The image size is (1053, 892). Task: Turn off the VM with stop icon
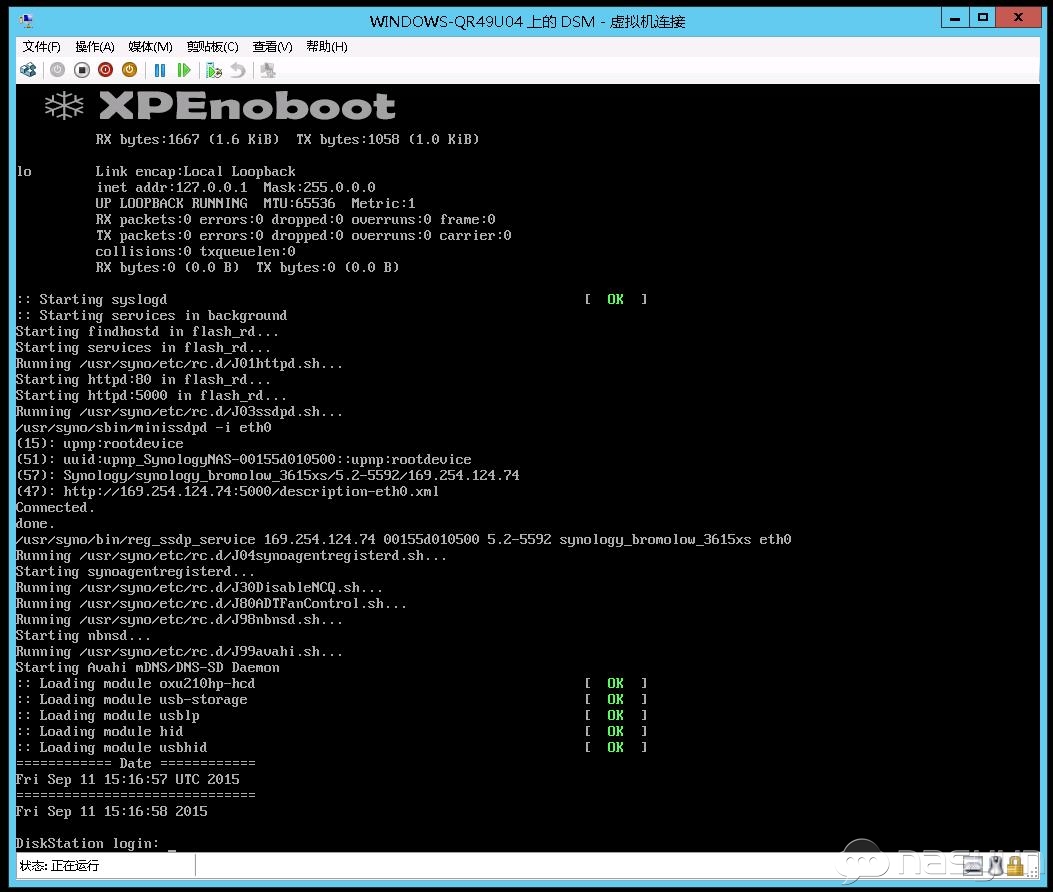(x=82, y=70)
